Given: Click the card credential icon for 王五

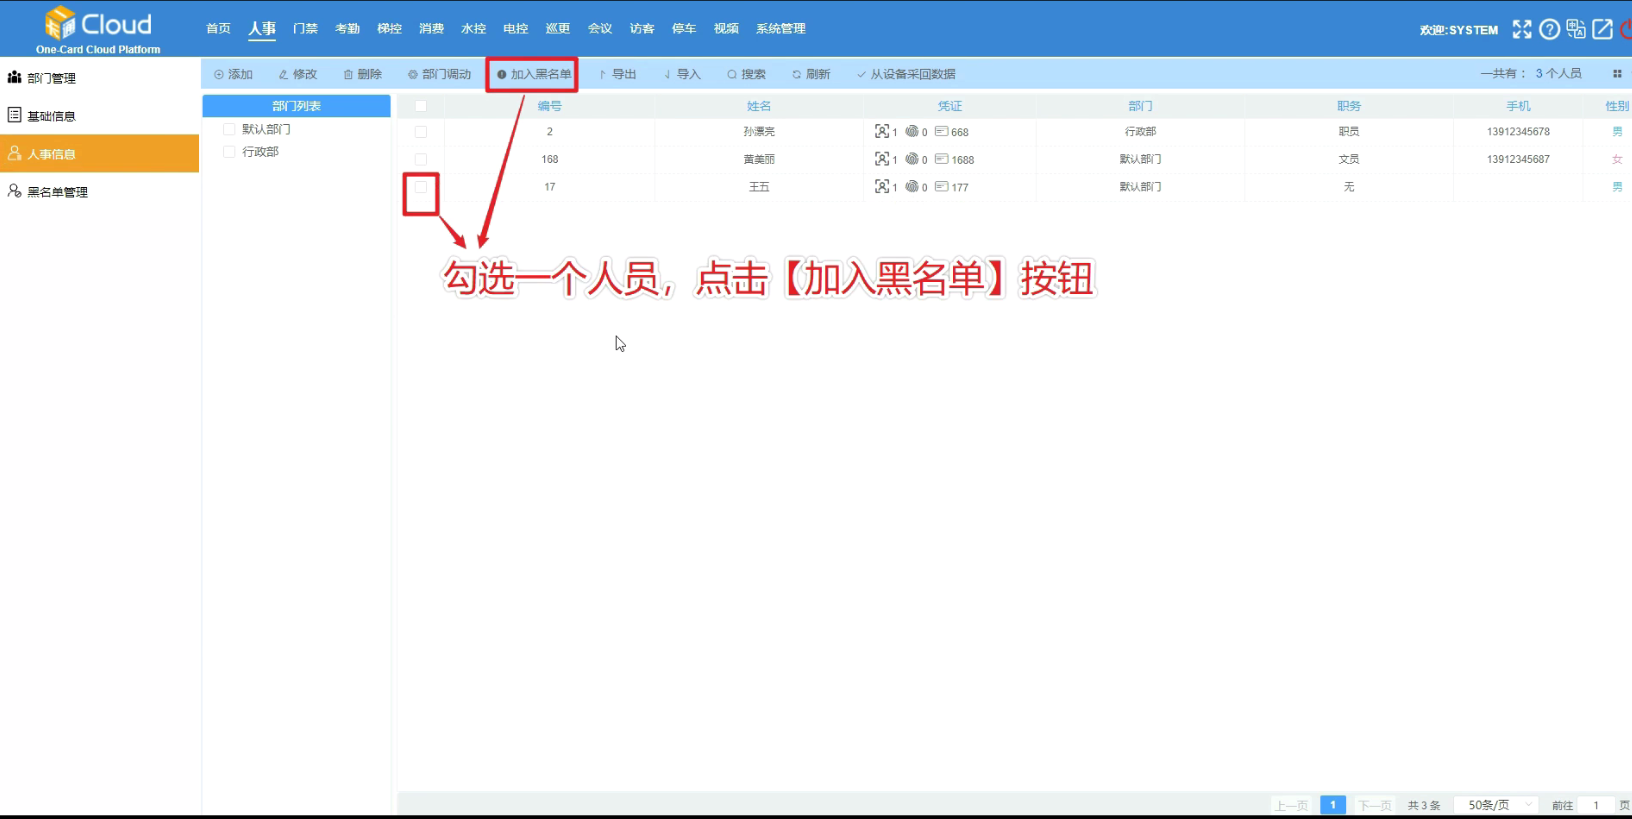Looking at the screenshot, I should (x=941, y=187).
